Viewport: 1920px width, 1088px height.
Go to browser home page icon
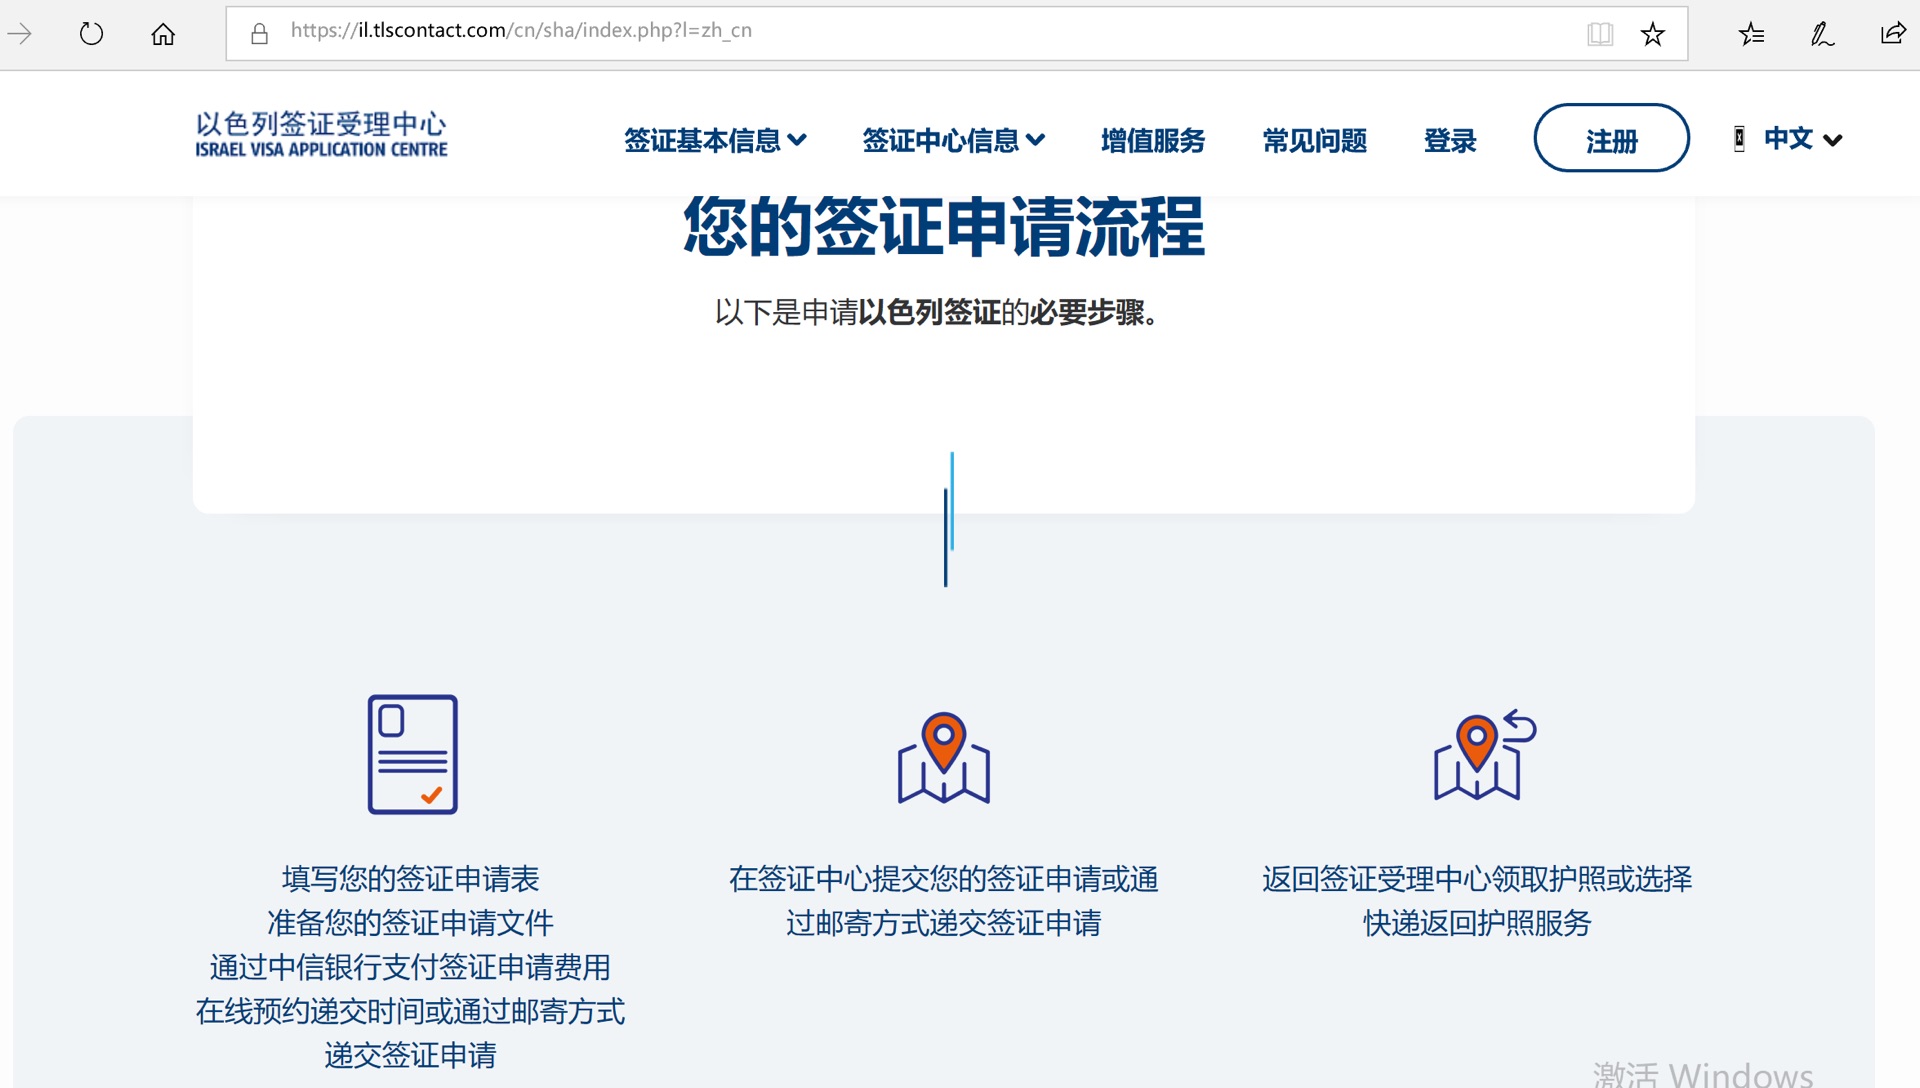pyautogui.click(x=163, y=34)
